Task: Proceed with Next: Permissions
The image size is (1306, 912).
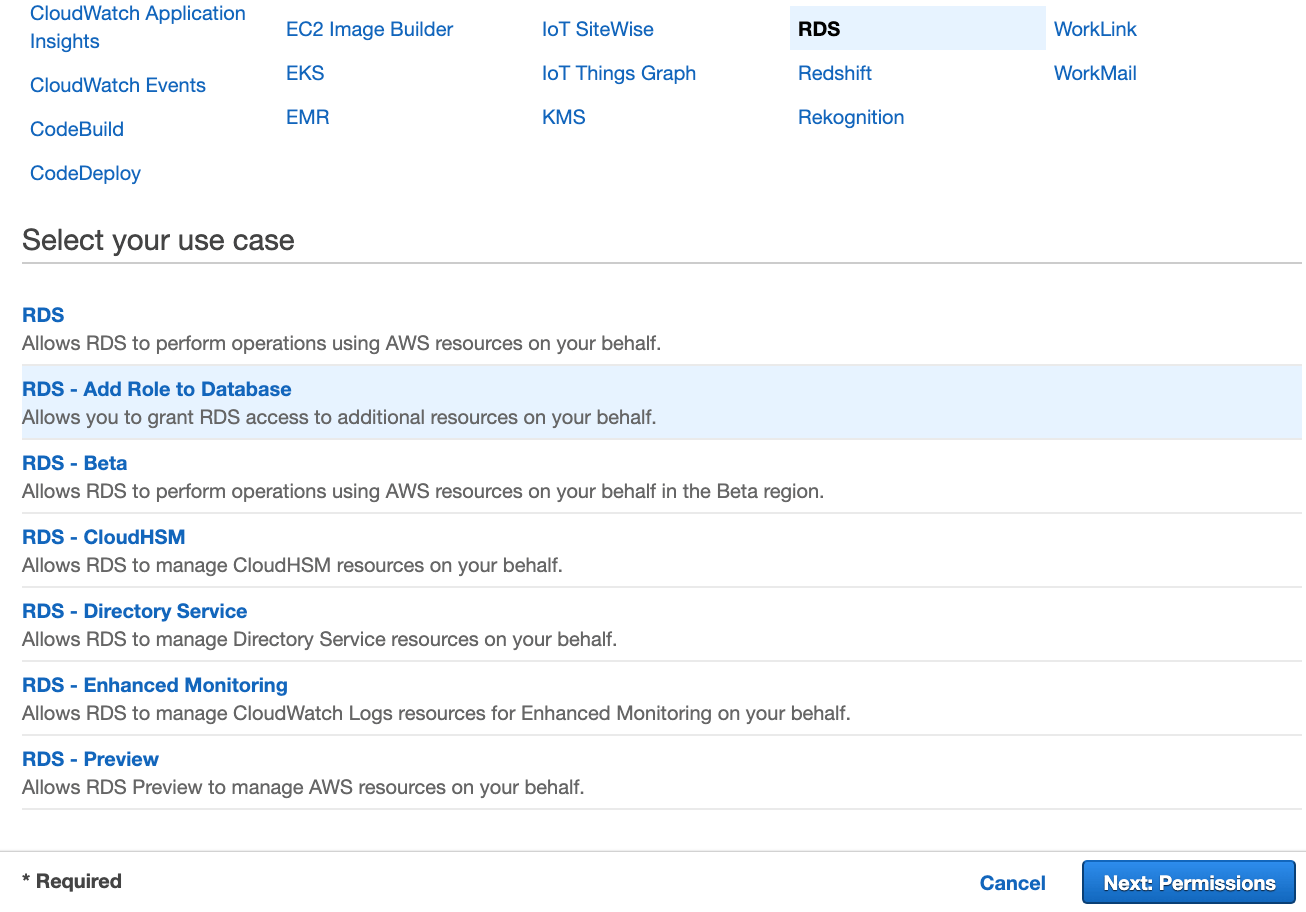Action: (1188, 882)
